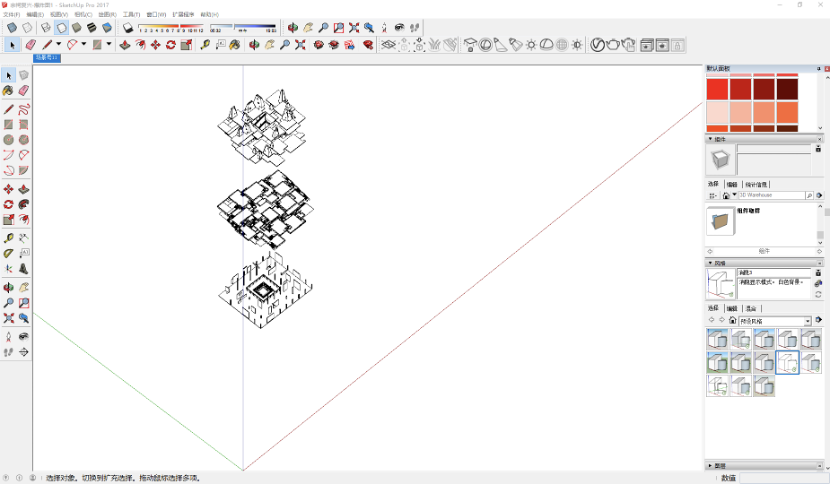The height and width of the screenshot is (484, 830).
Task: Activate the Offset tool in top toolbar
Action: point(140,45)
